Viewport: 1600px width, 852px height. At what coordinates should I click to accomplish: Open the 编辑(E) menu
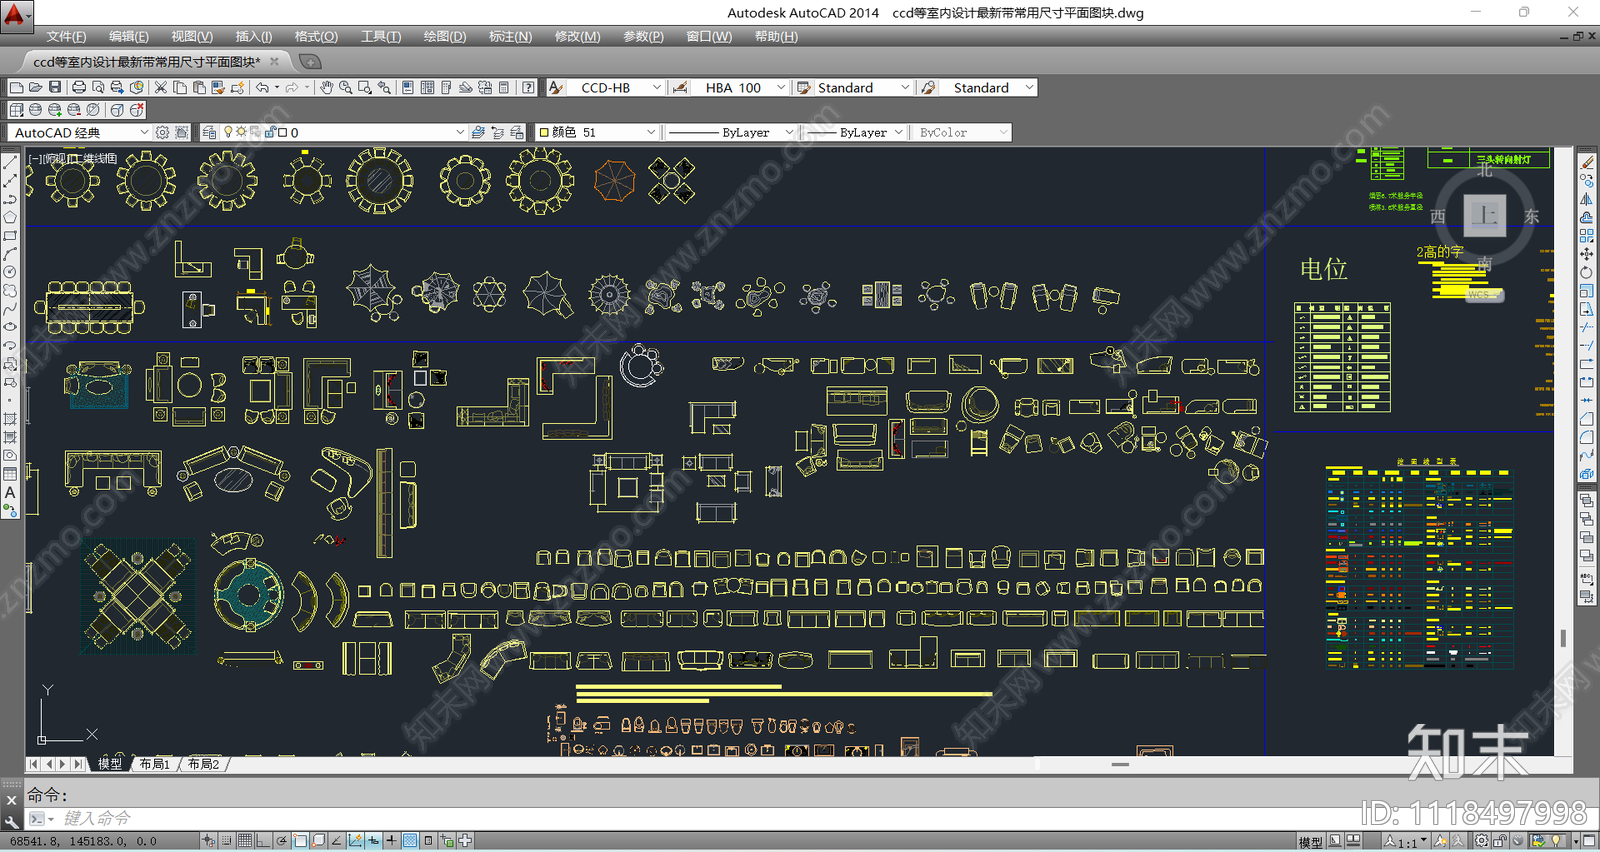point(129,36)
